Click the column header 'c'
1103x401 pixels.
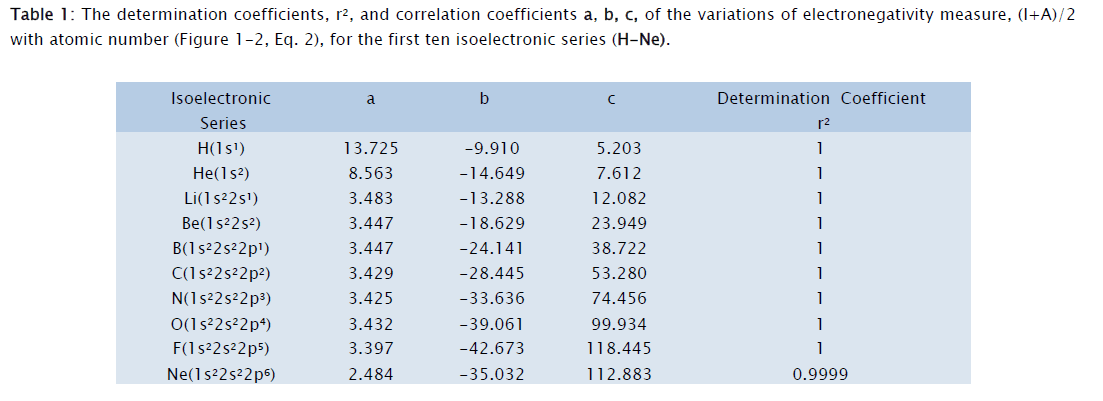tap(612, 98)
